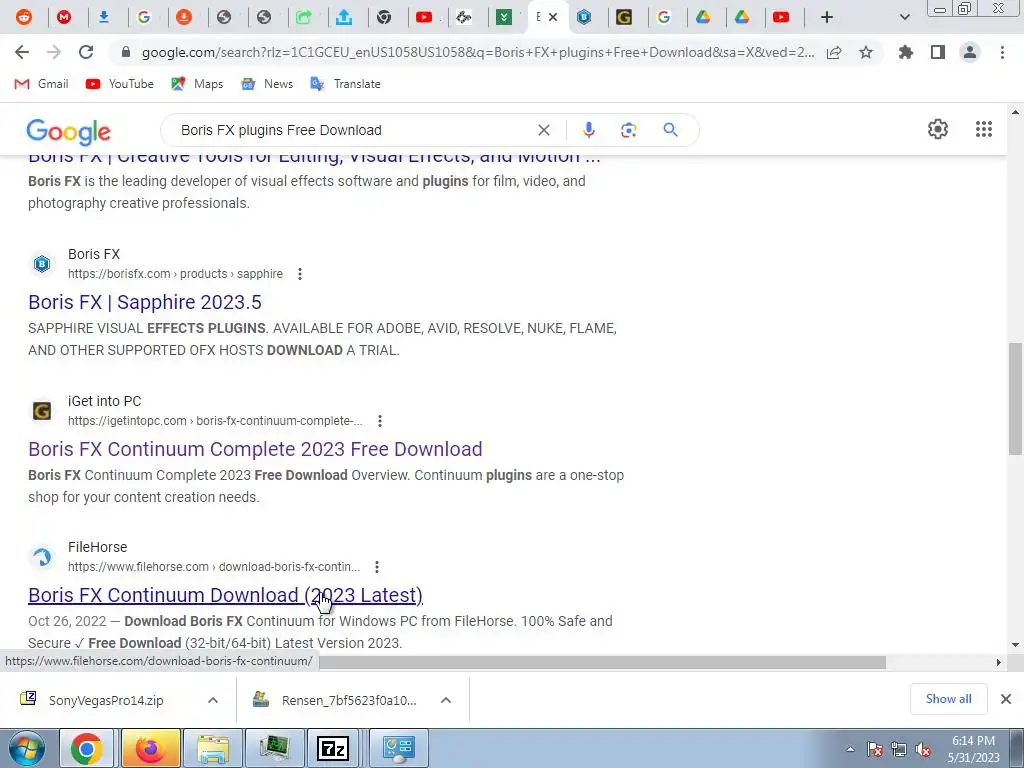The width and height of the screenshot is (1024, 768).
Task: Open 7-Zip from the taskbar
Action: 332,748
